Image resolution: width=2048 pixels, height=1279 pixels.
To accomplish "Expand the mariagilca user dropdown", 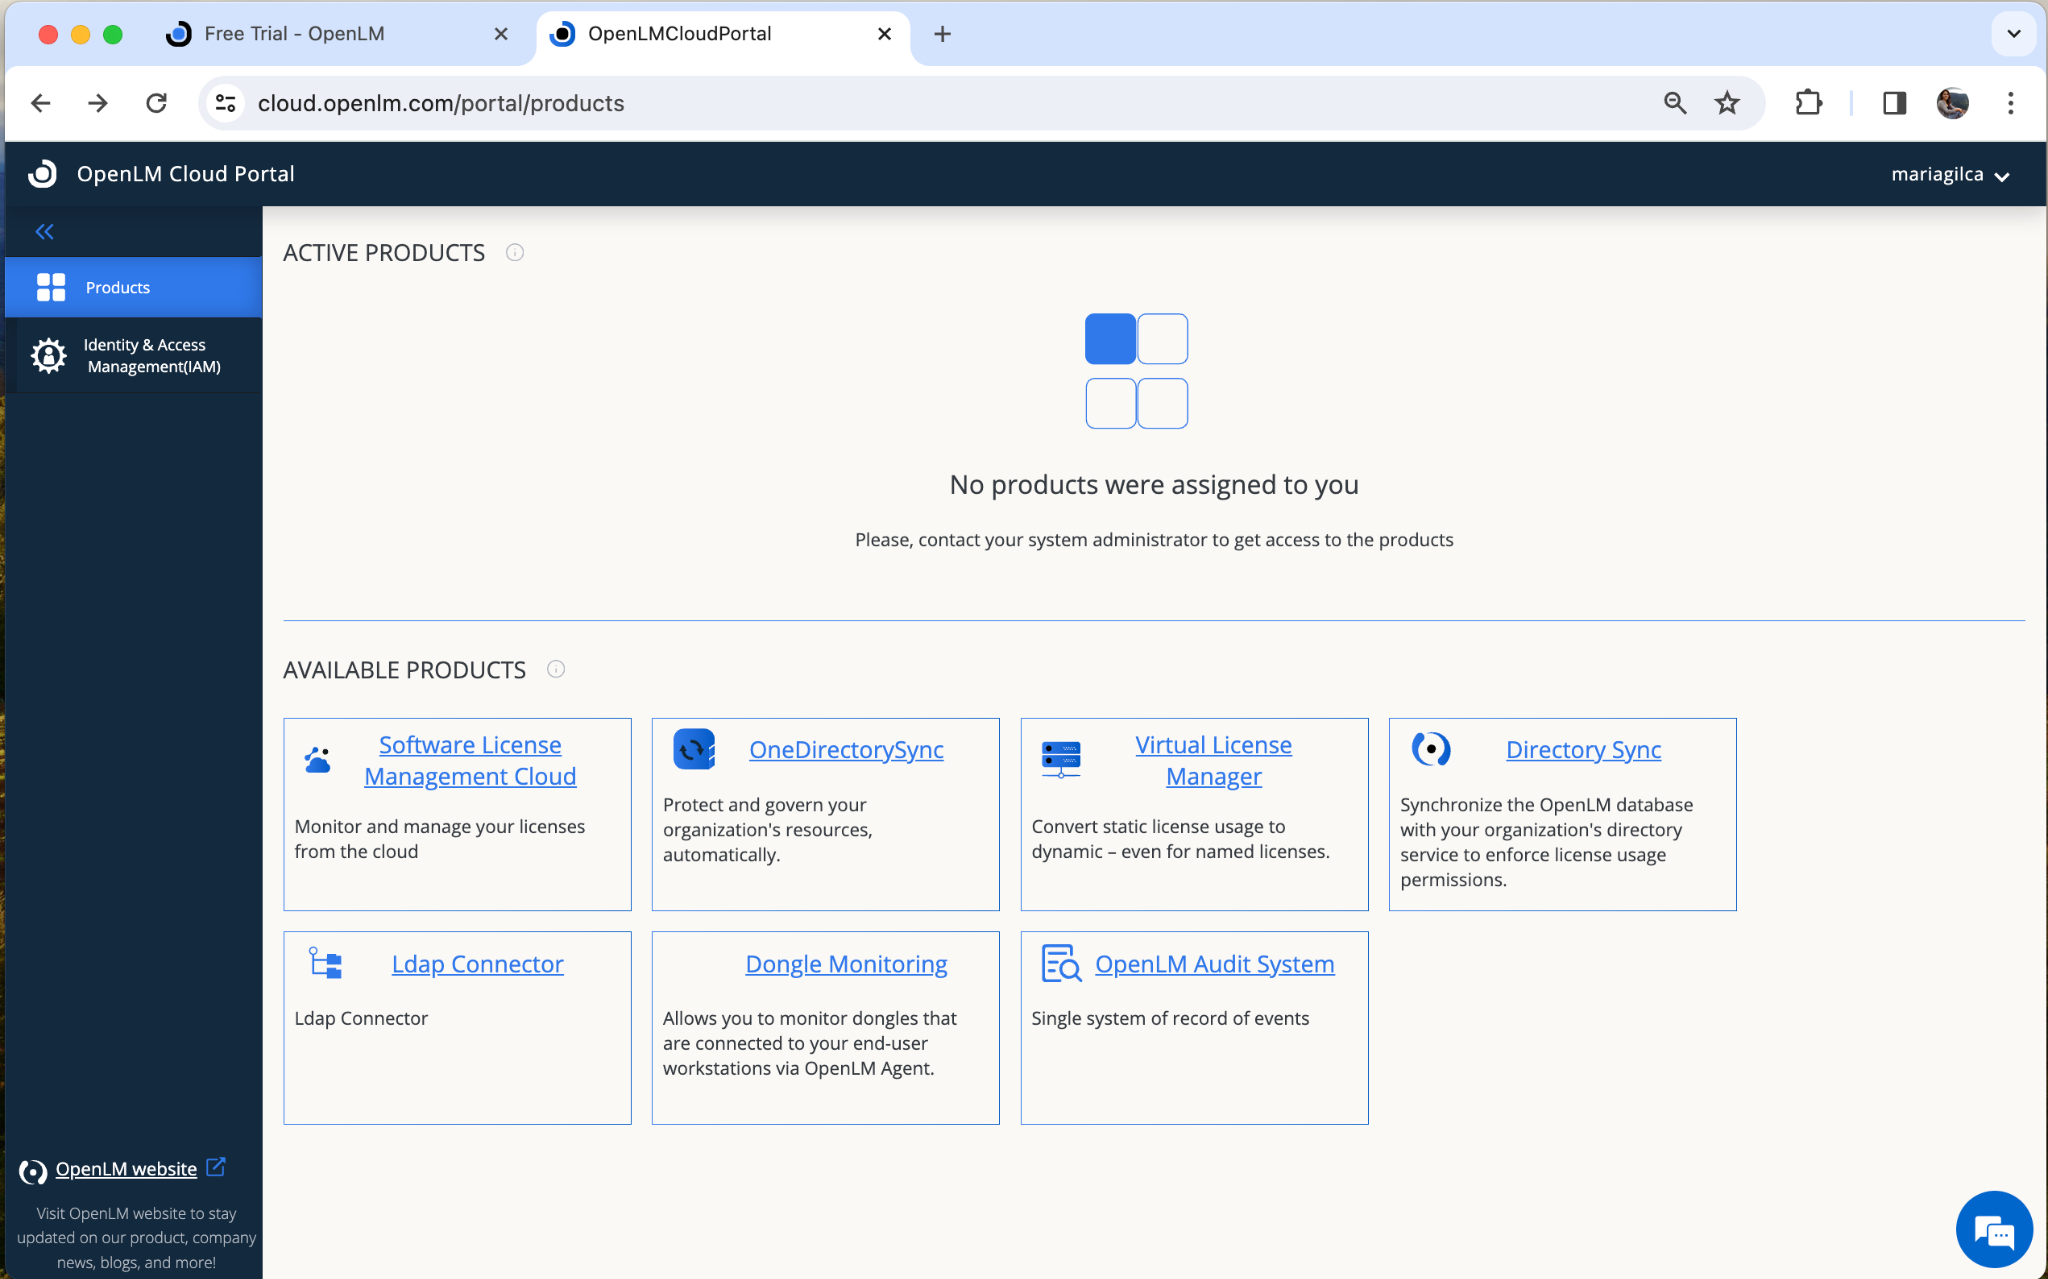I will tap(1950, 174).
